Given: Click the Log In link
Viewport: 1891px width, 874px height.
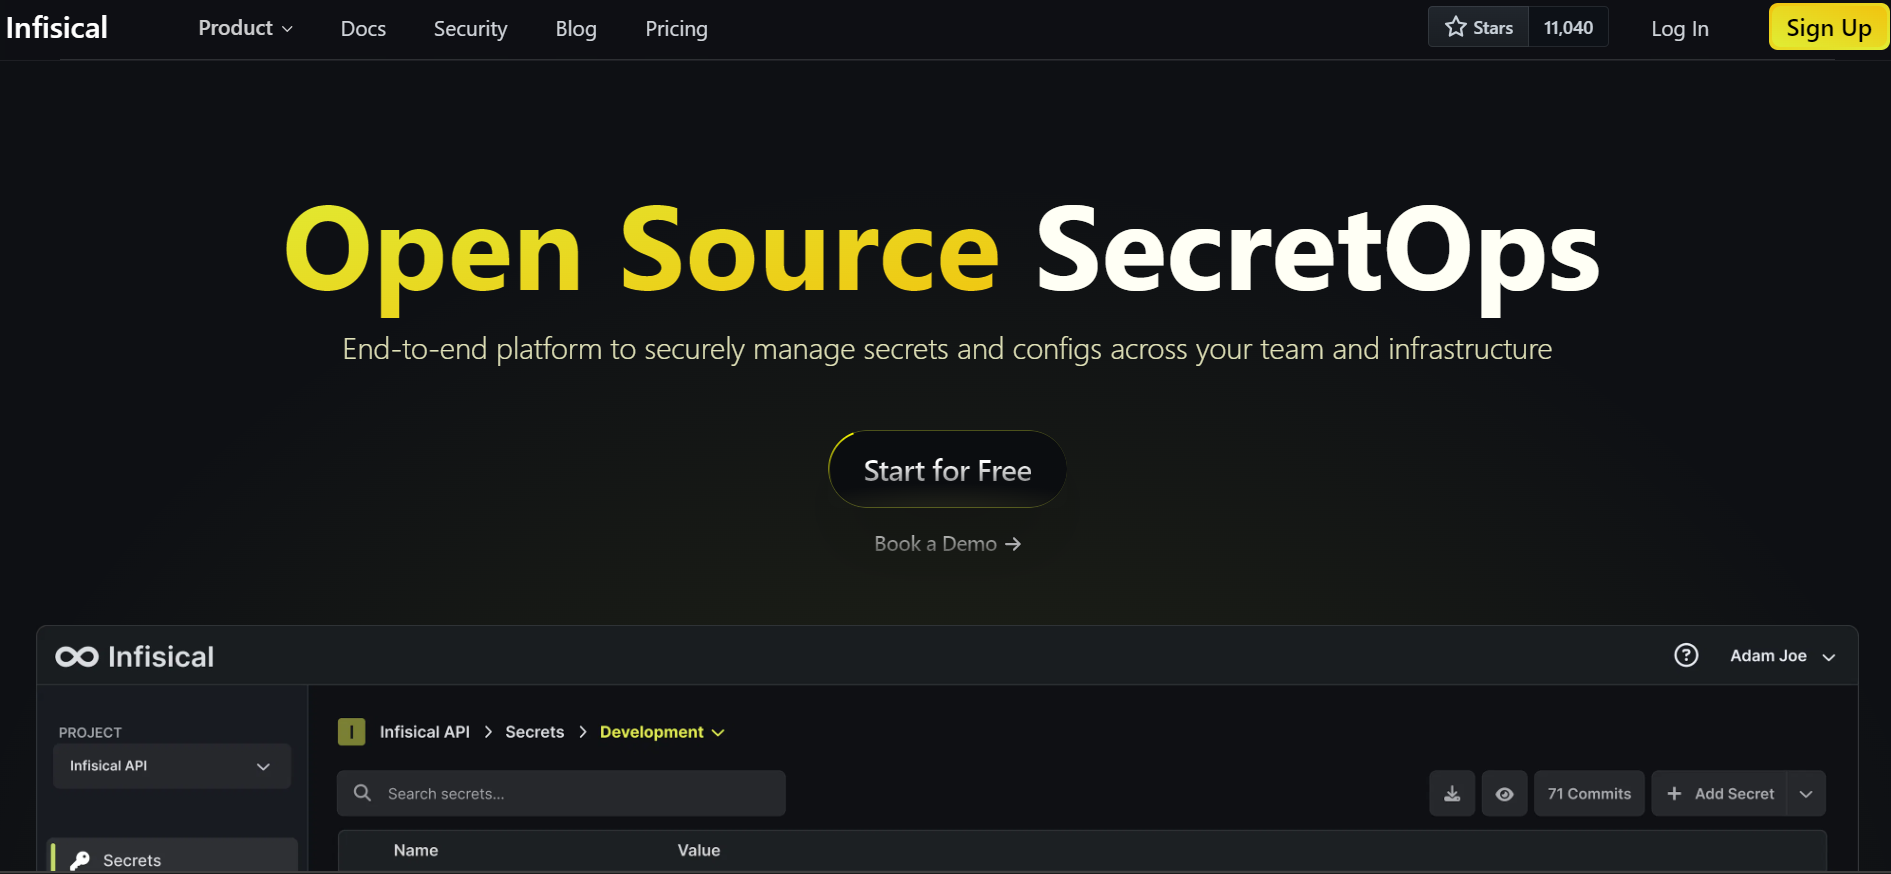Looking at the screenshot, I should pos(1680,29).
